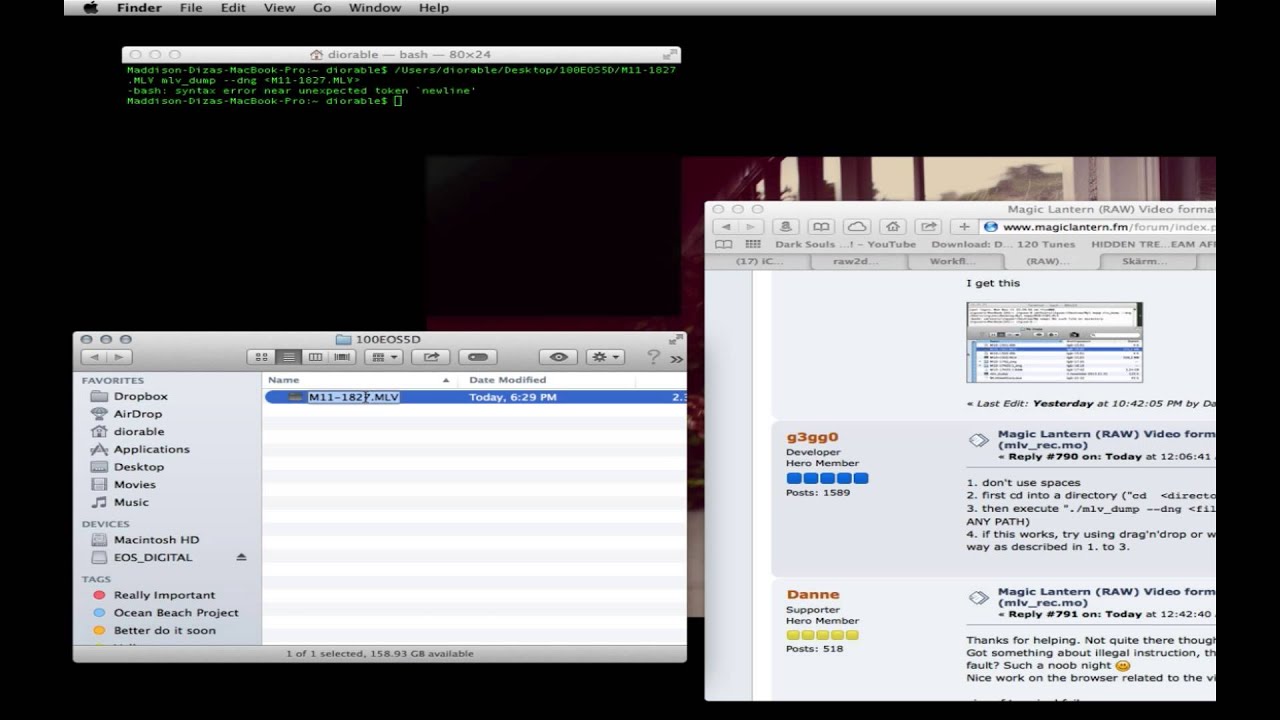Viewport: 1280px width, 720px height.
Task: Click the Finder help question mark
Action: 653,357
